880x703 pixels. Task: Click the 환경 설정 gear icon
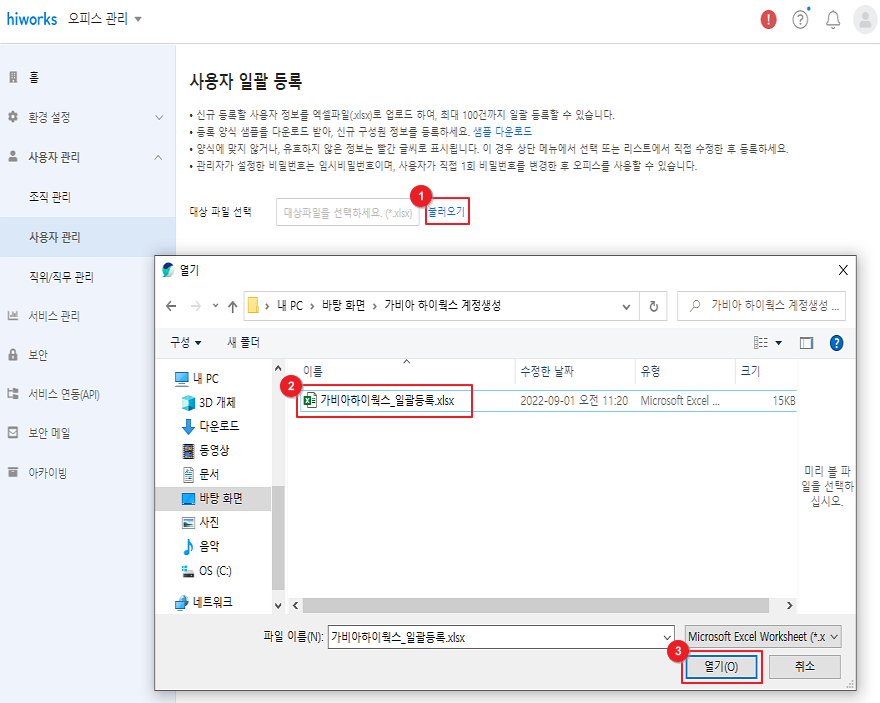[13, 117]
